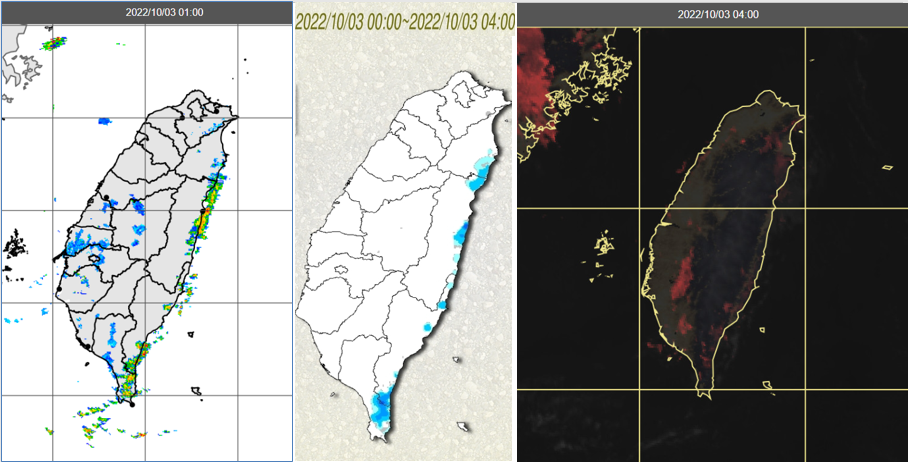The height and width of the screenshot is (462, 908).
Task: Click the radar echo off northwest coast
Action: point(53,43)
